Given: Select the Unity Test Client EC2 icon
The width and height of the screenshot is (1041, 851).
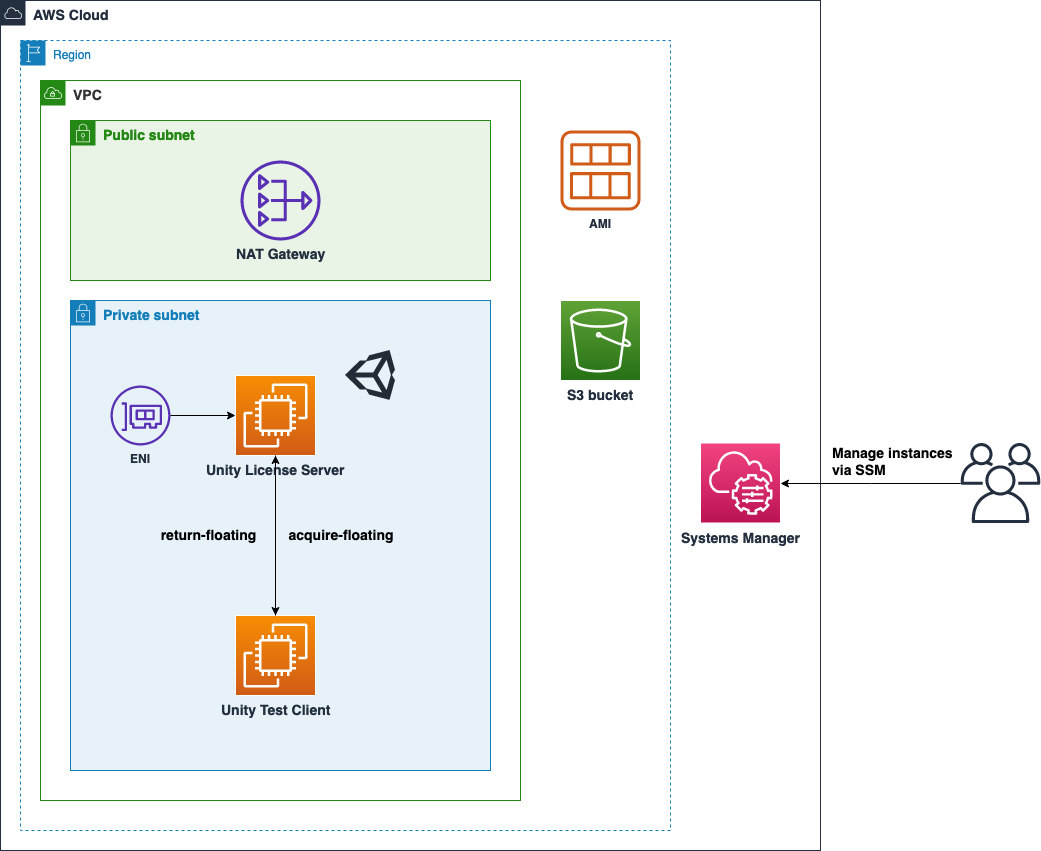Looking at the screenshot, I should (x=276, y=655).
